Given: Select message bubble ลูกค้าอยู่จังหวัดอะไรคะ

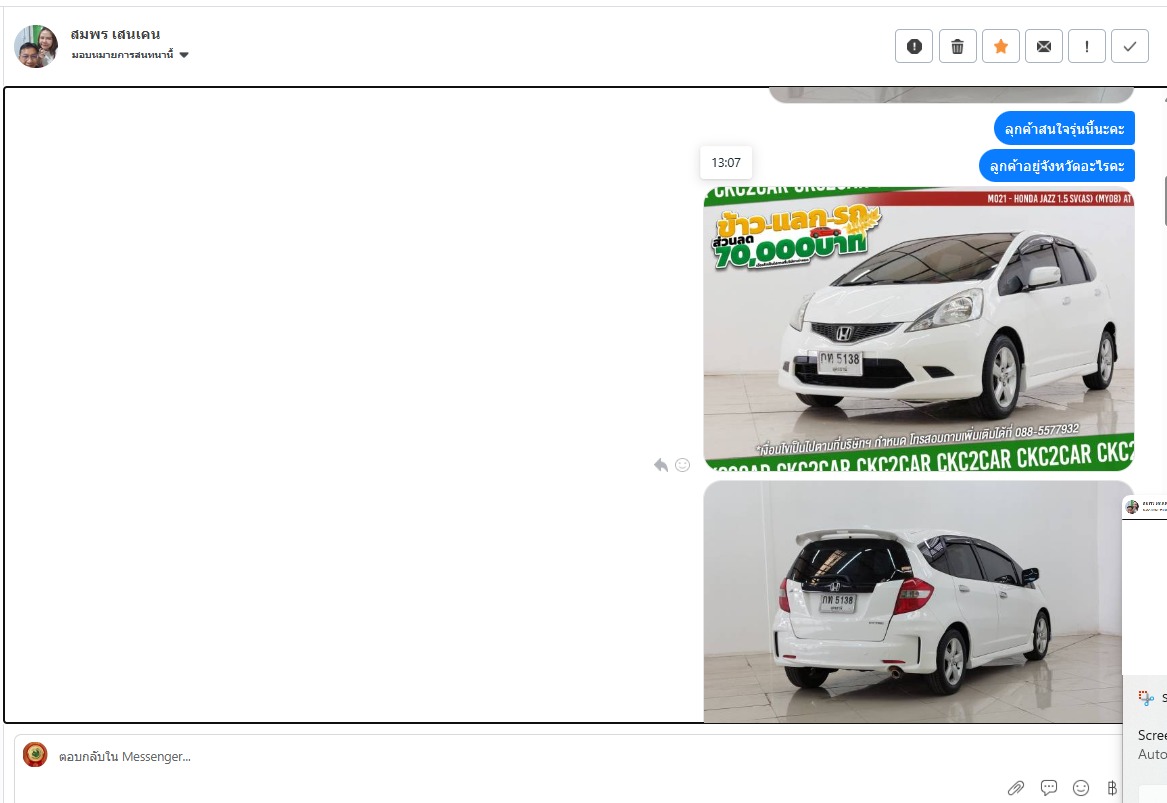Looking at the screenshot, I should [1057, 165].
